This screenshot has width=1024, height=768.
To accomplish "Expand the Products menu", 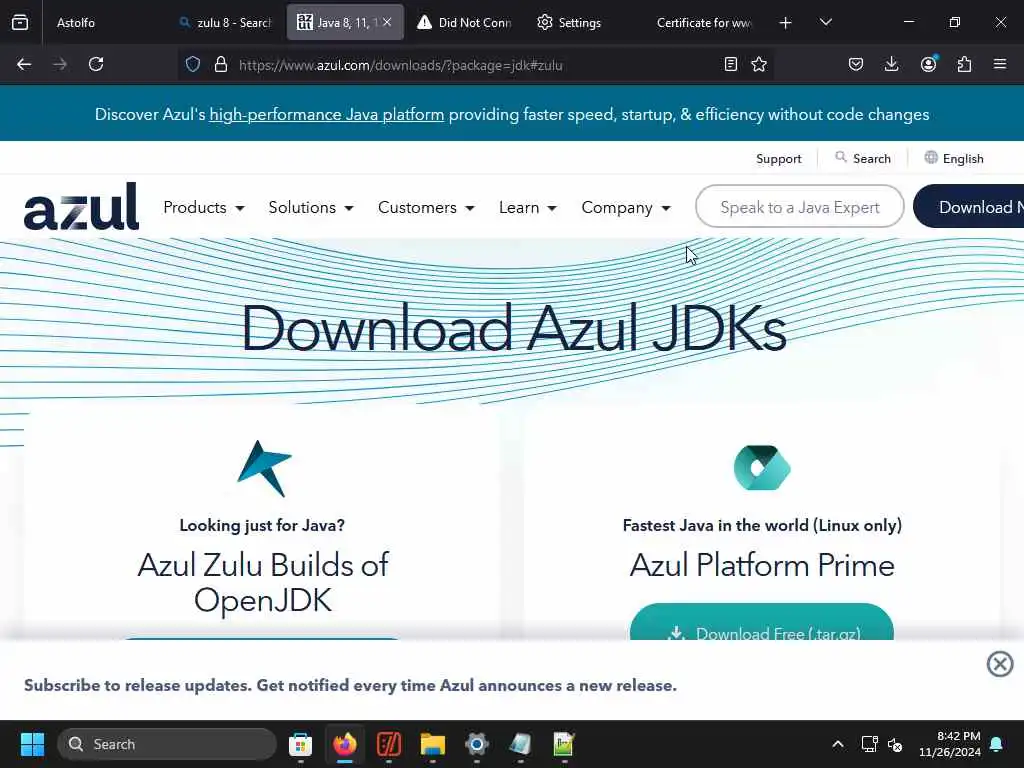I will [x=204, y=208].
